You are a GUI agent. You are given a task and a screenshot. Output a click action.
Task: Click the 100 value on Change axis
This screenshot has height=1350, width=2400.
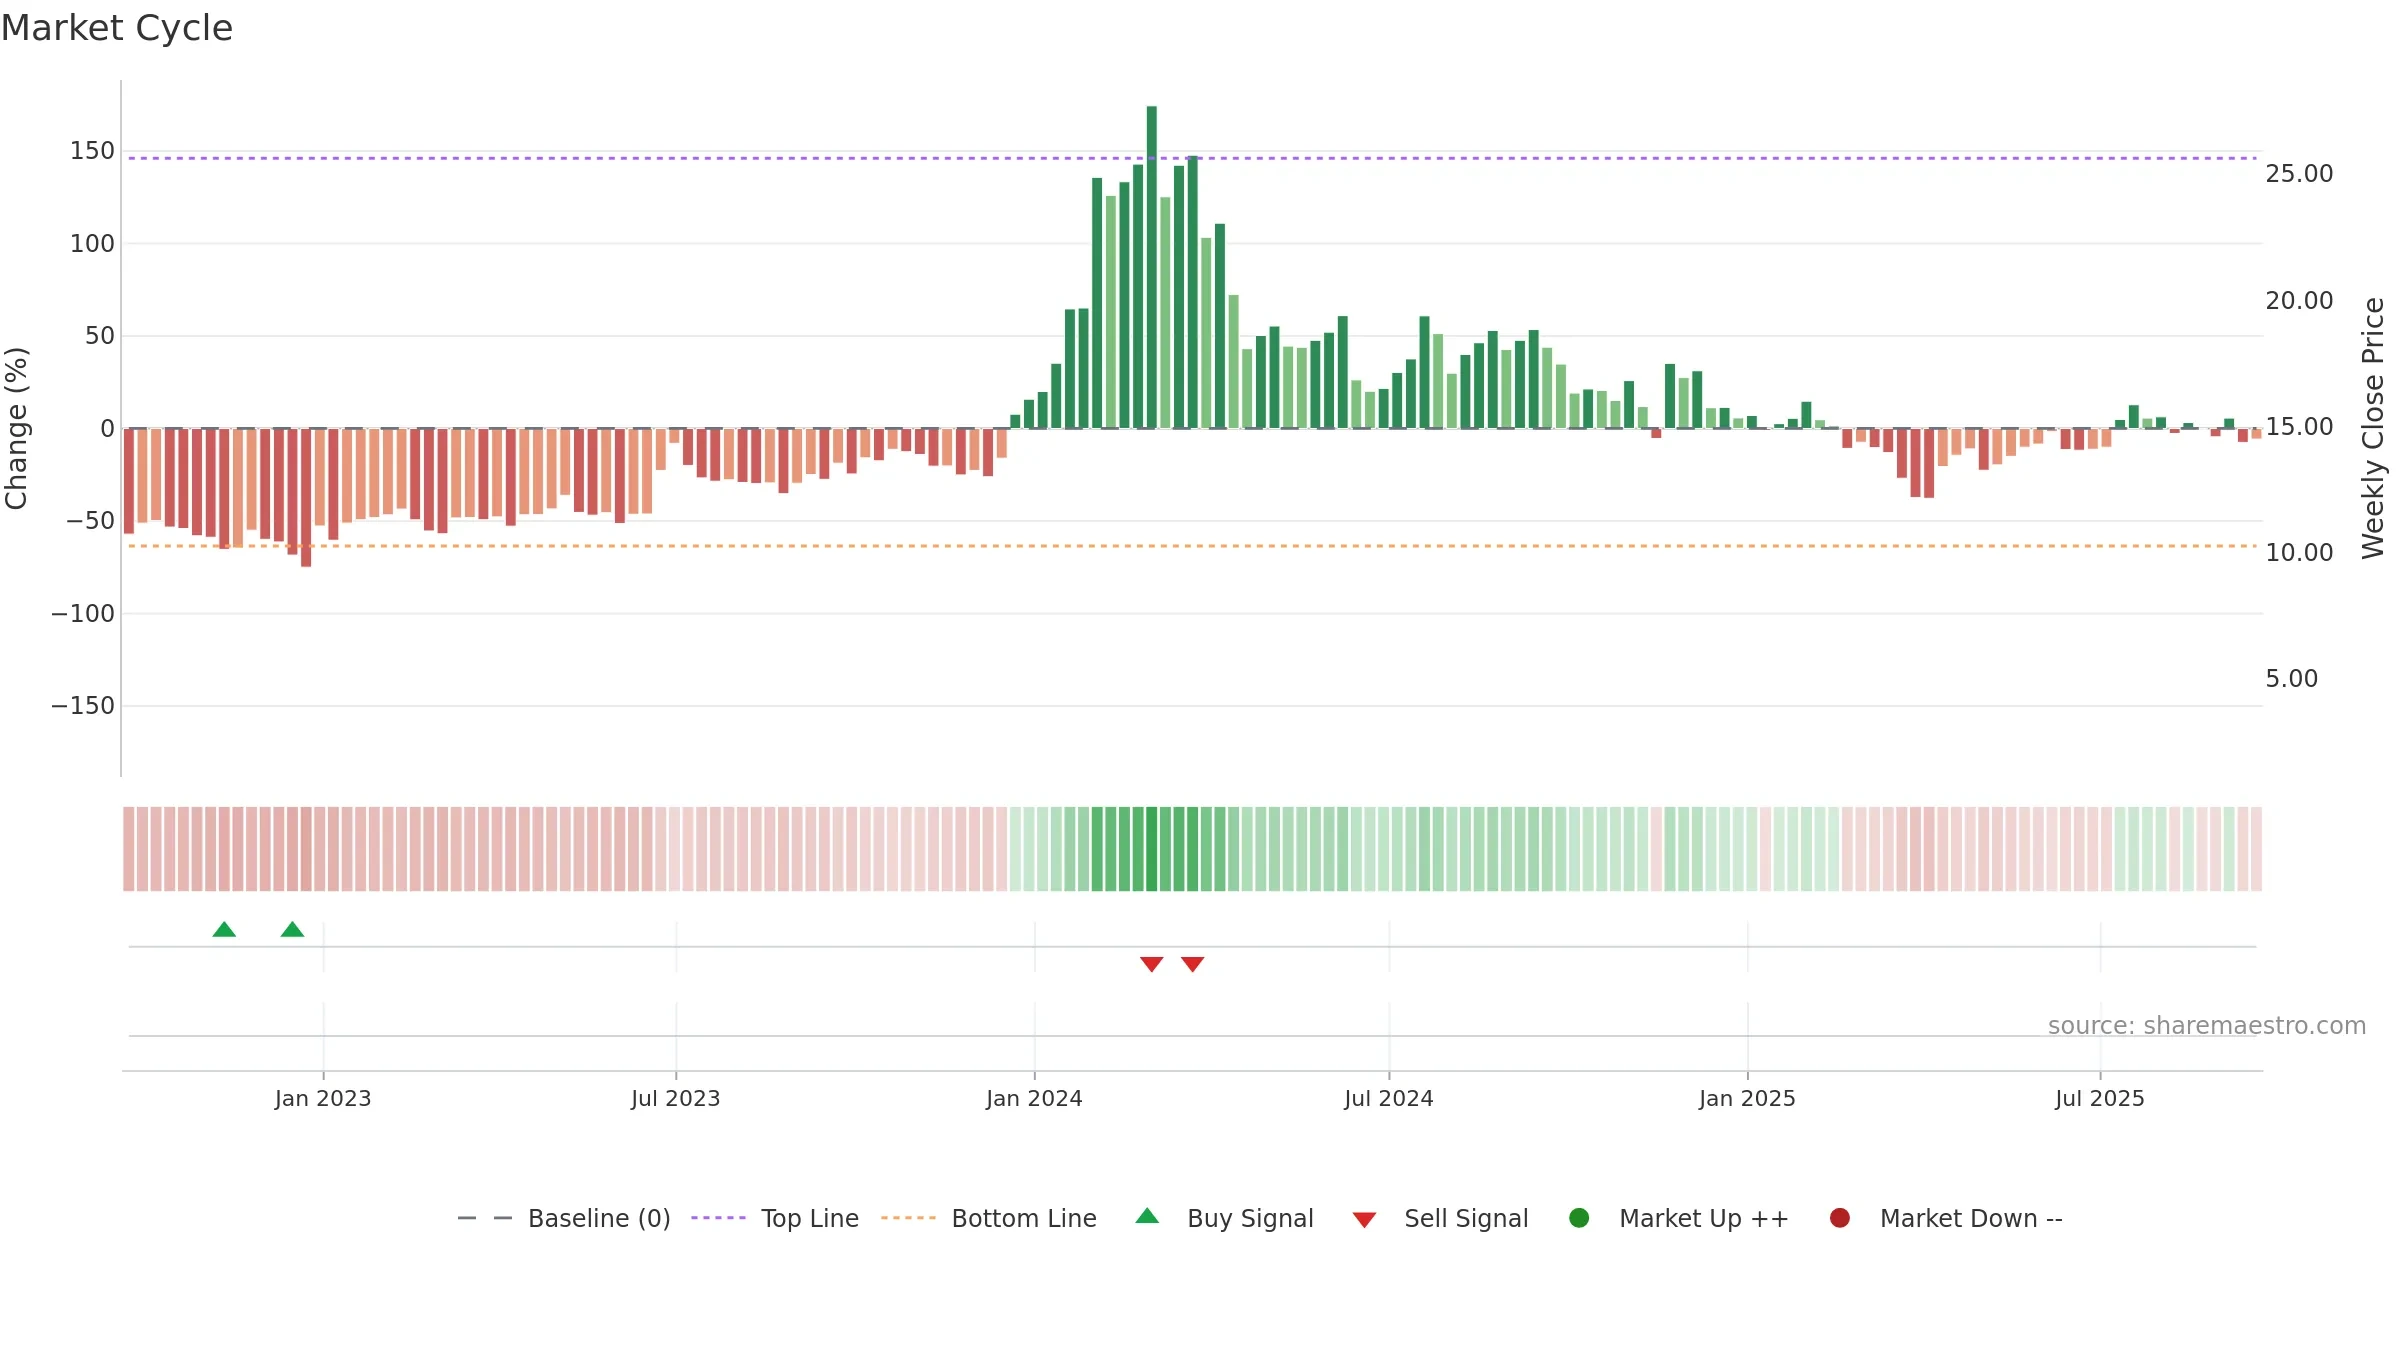coord(92,244)
